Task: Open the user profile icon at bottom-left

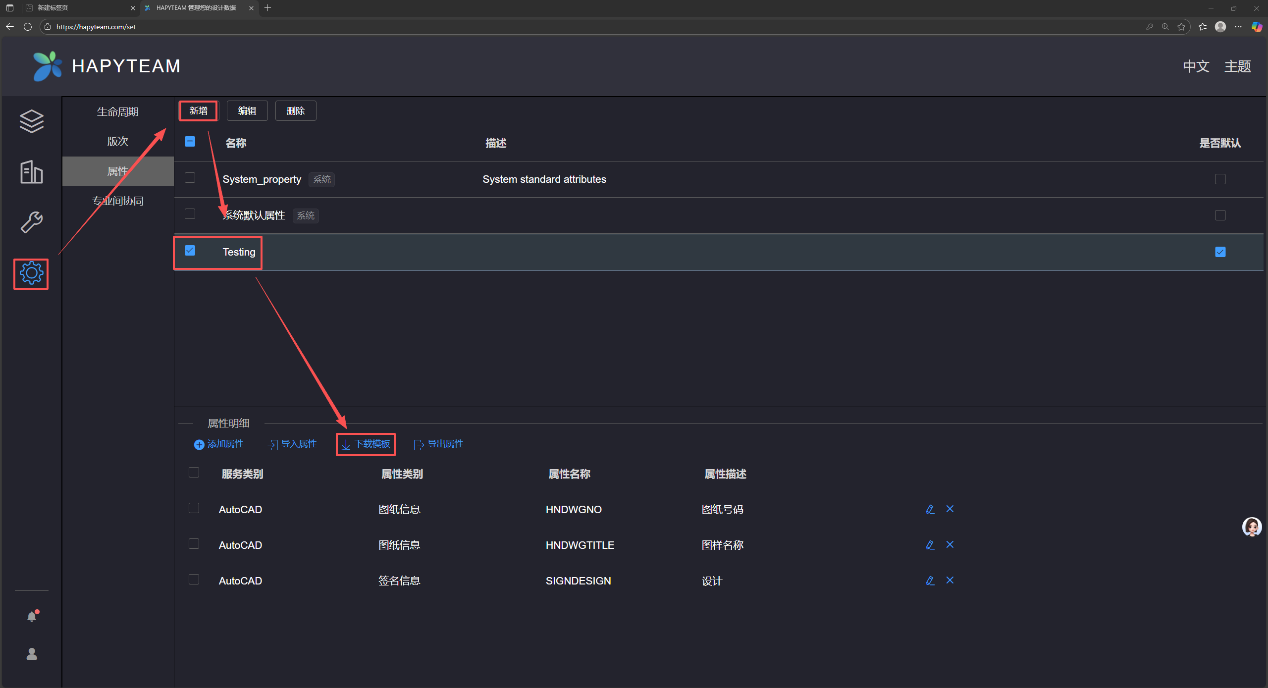Action: click(31, 654)
